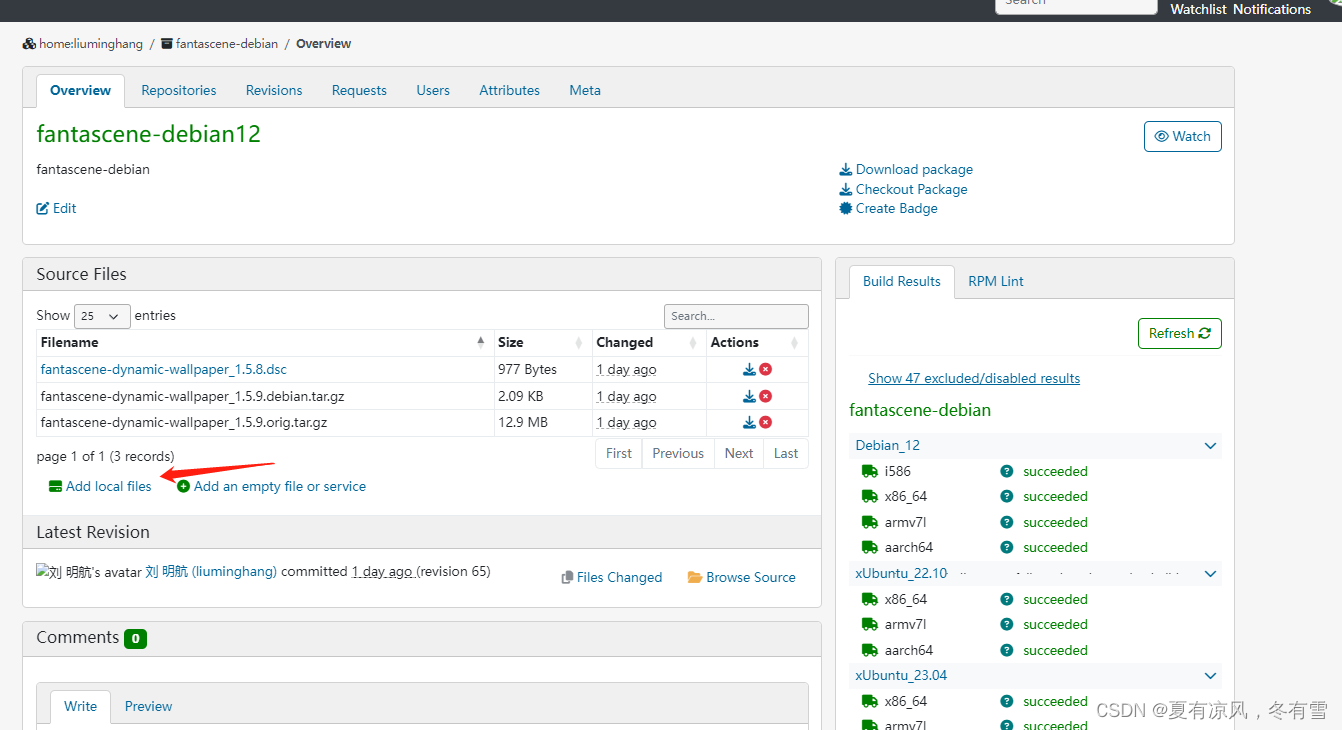Click the help icon for xUbuntu_22.10 armv7l status

click(x=1006, y=624)
